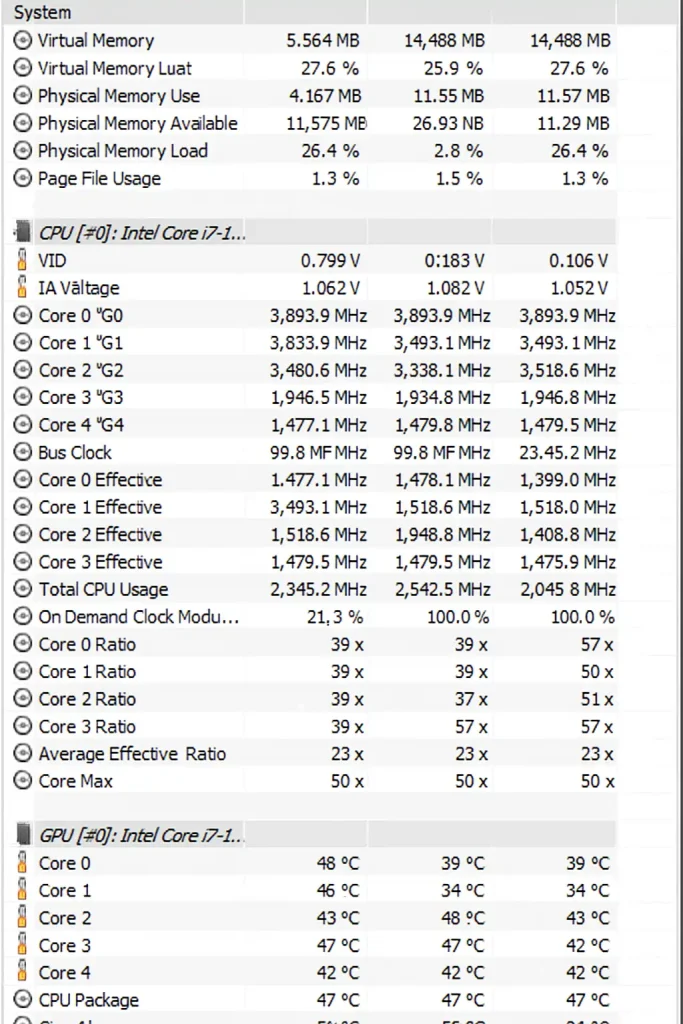Screen dimensions: 683x1024
Task: Collapse the System sensor group header
Action: 43,13
